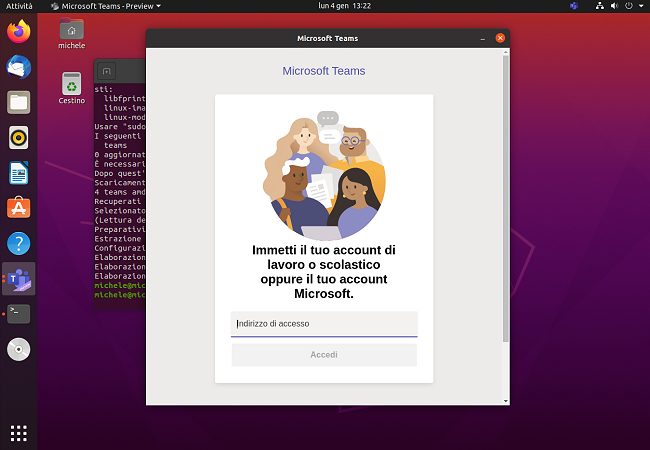The height and width of the screenshot is (450, 650).
Task: Click the Accedi sign-in button
Action: pyautogui.click(x=324, y=355)
